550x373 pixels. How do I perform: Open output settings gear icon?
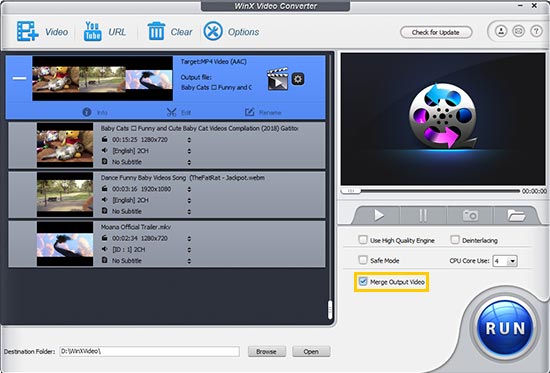pyautogui.click(x=298, y=79)
